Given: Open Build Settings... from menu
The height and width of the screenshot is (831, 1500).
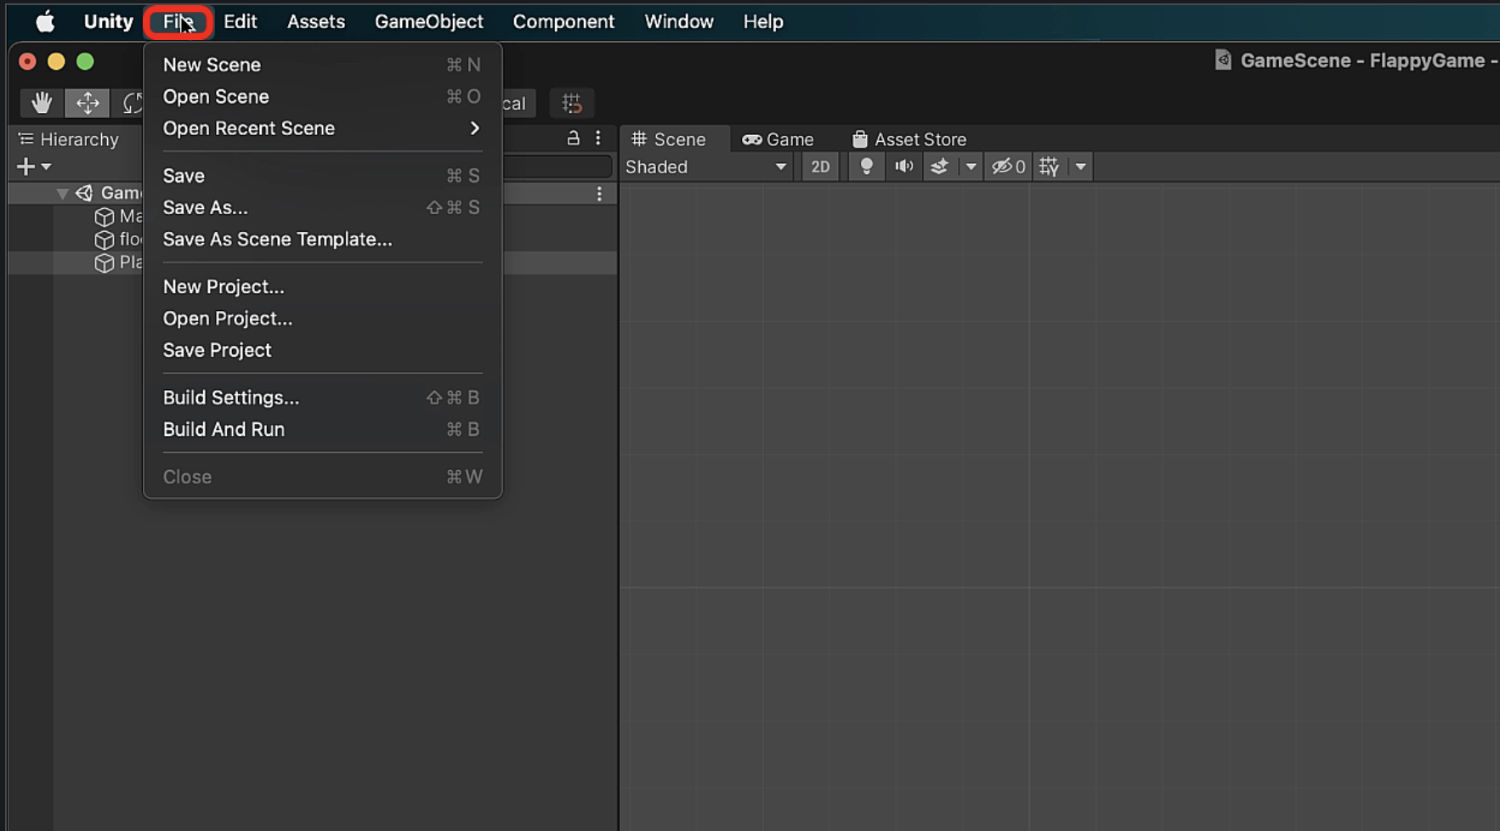Looking at the screenshot, I should pyautogui.click(x=322, y=398).
